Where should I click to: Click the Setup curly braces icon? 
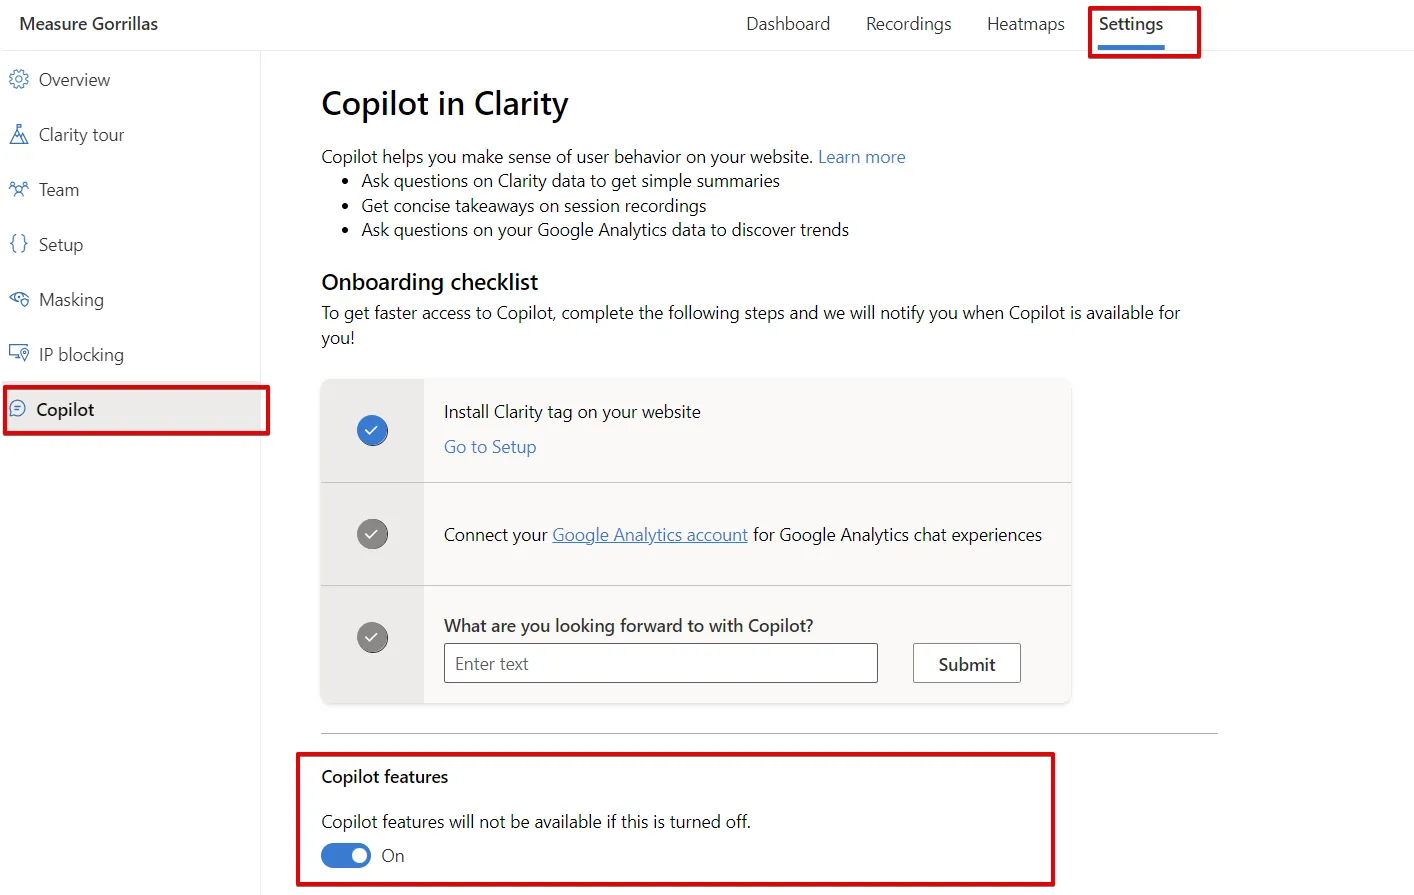[19, 244]
